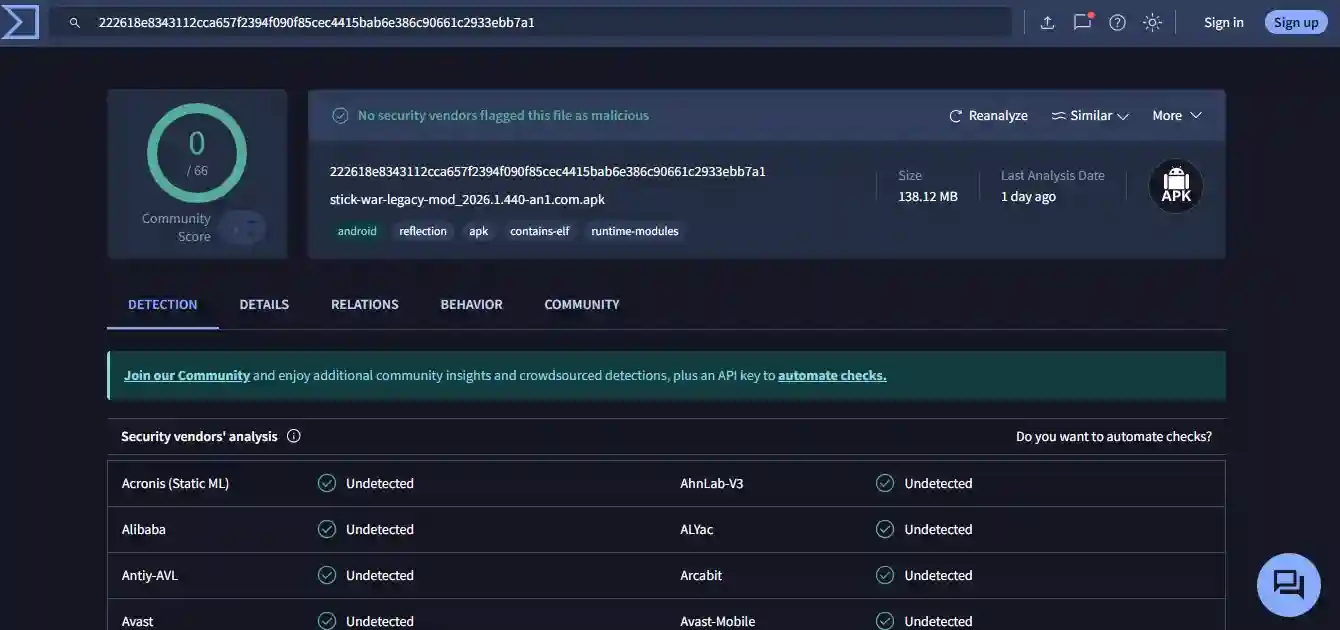Open the RELATIONS tab
The height and width of the screenshot is (630, 1340).
(365, 304)
